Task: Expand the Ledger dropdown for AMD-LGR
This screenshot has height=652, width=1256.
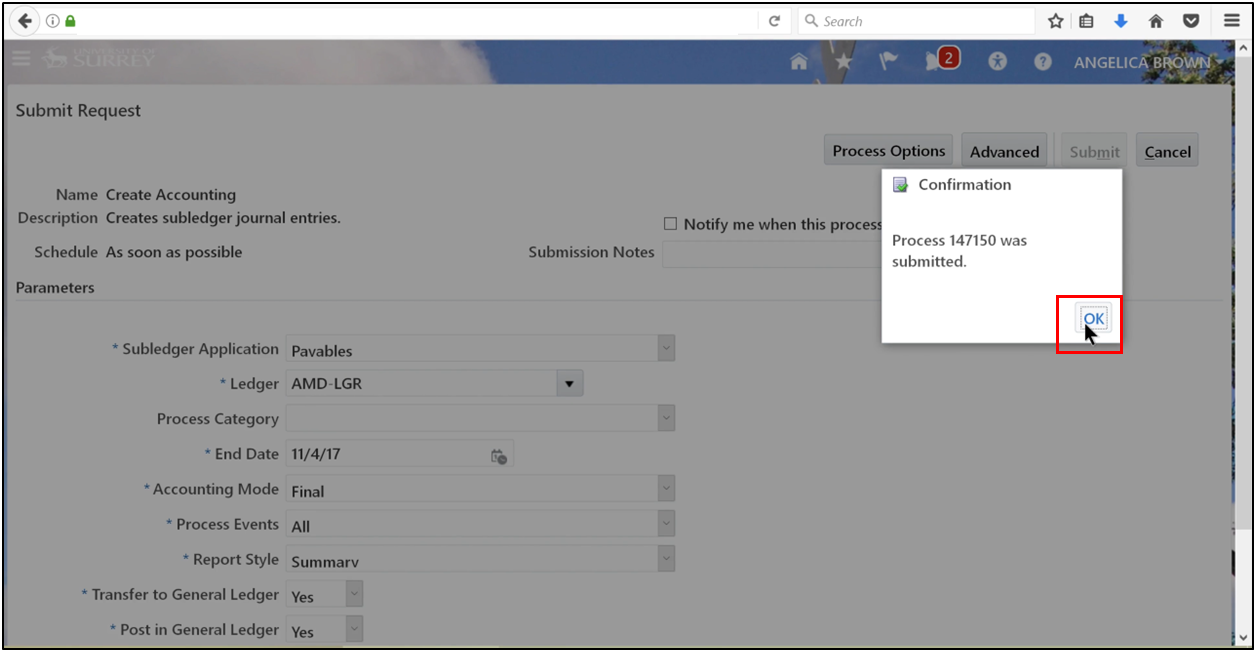Action: pyautogui.click(x=569, y=383)
